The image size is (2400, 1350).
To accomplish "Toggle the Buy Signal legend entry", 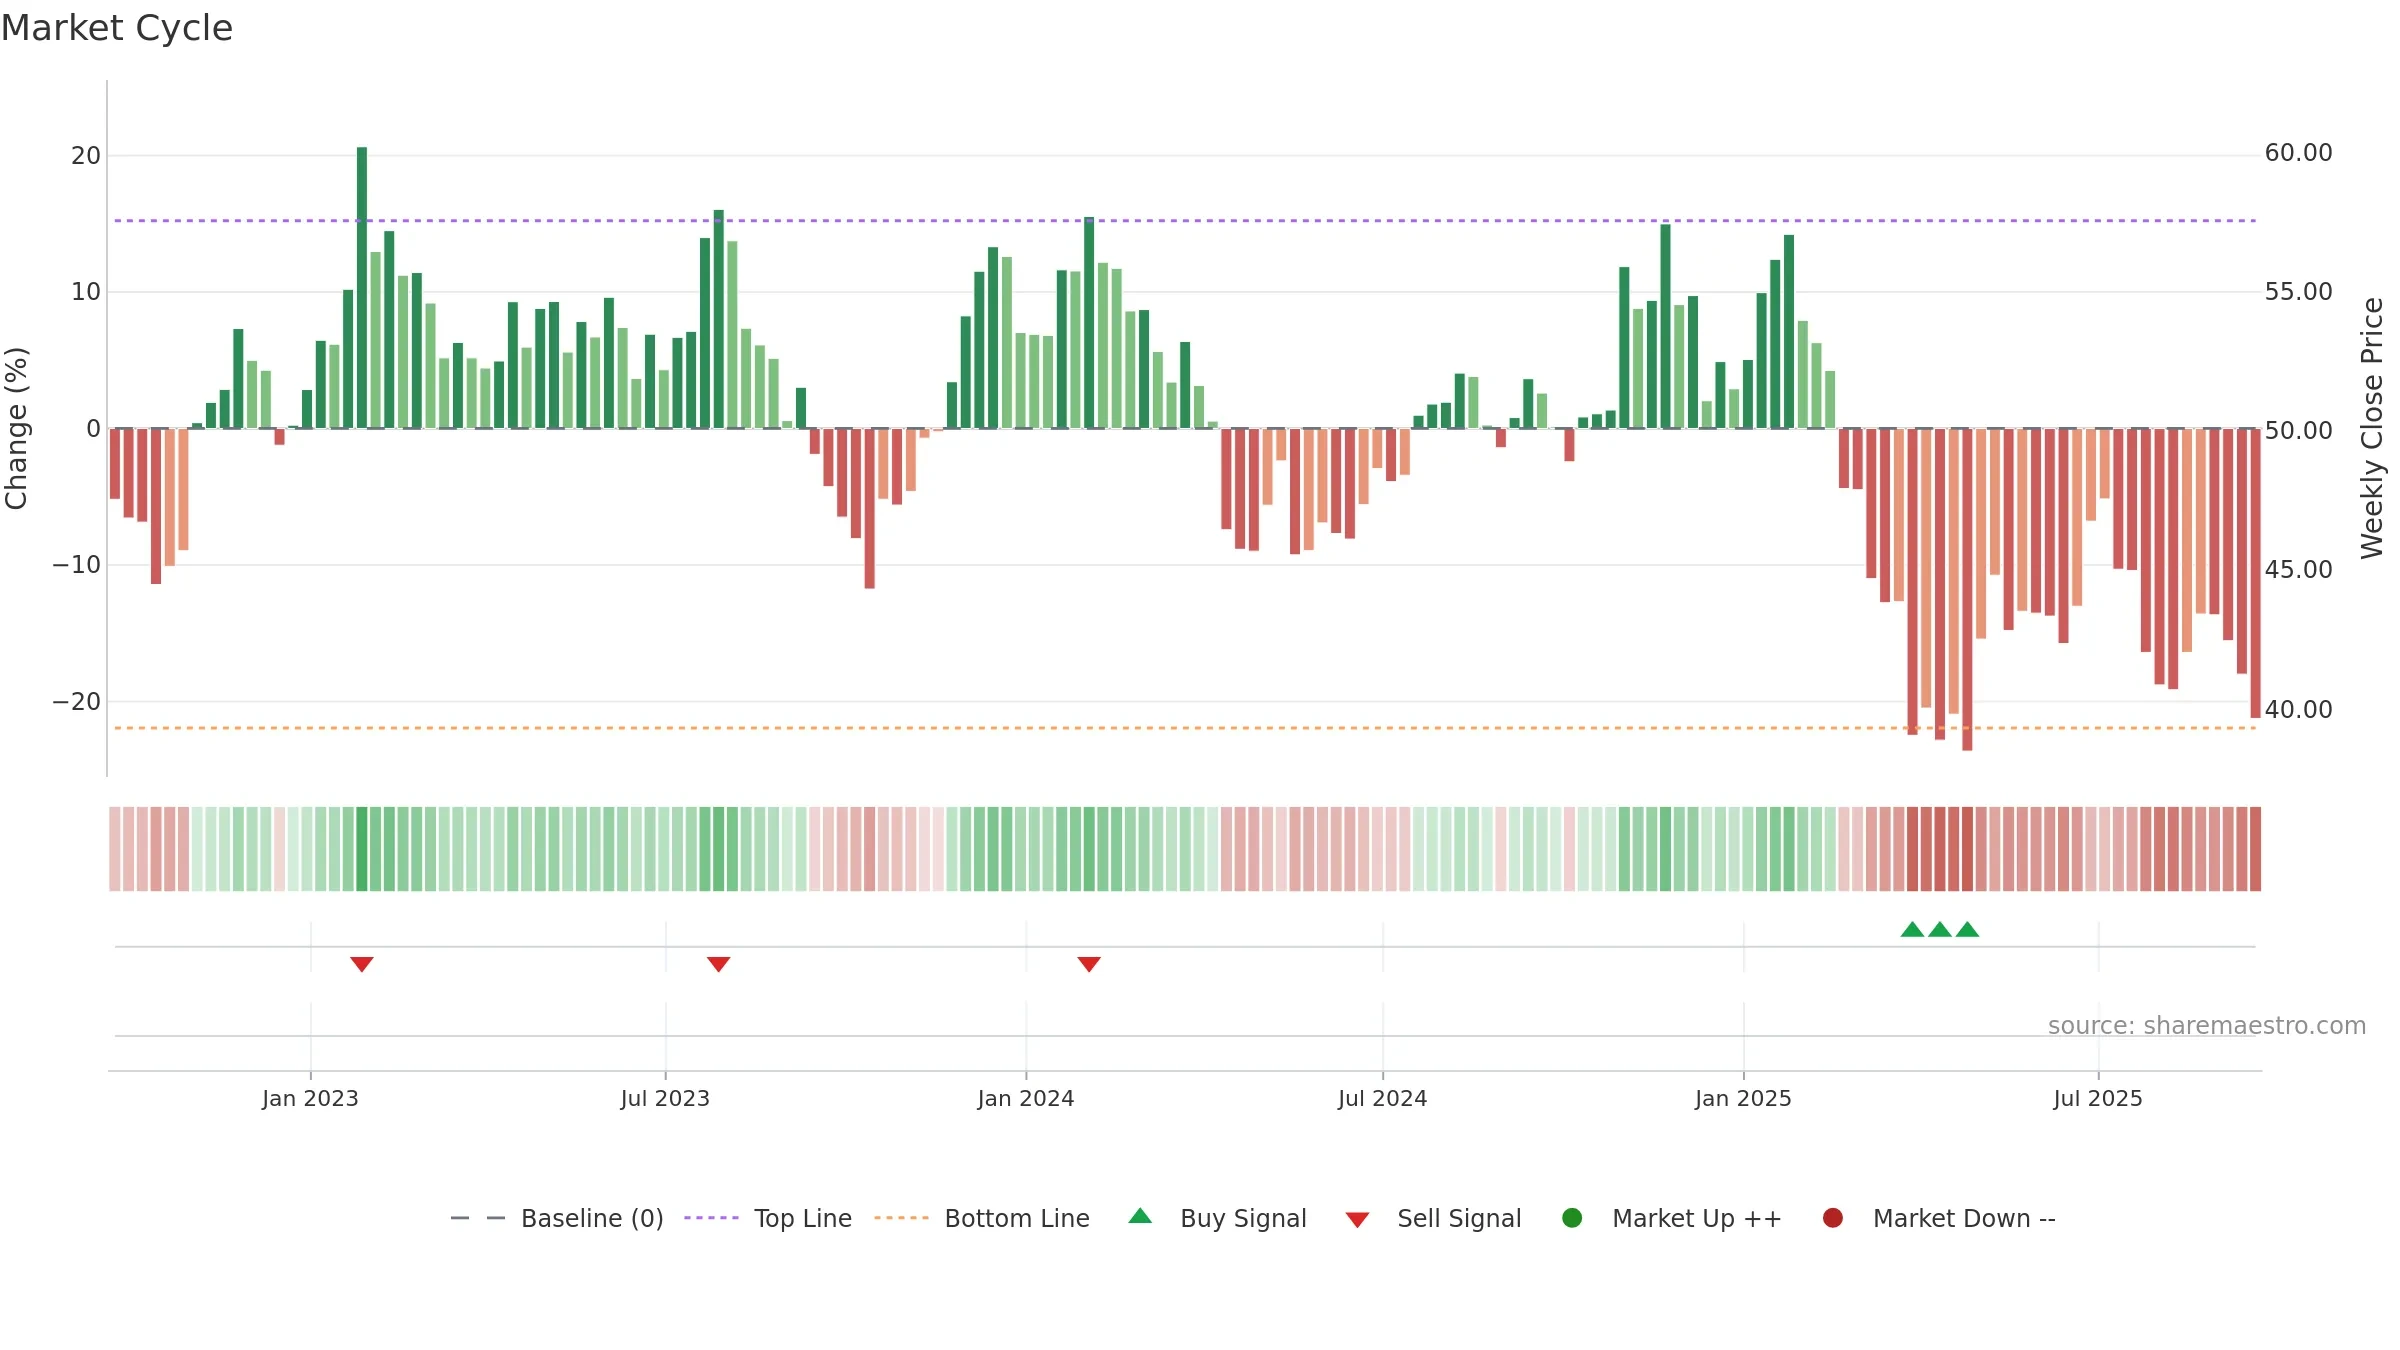I will click(x=1217, y=1218).
